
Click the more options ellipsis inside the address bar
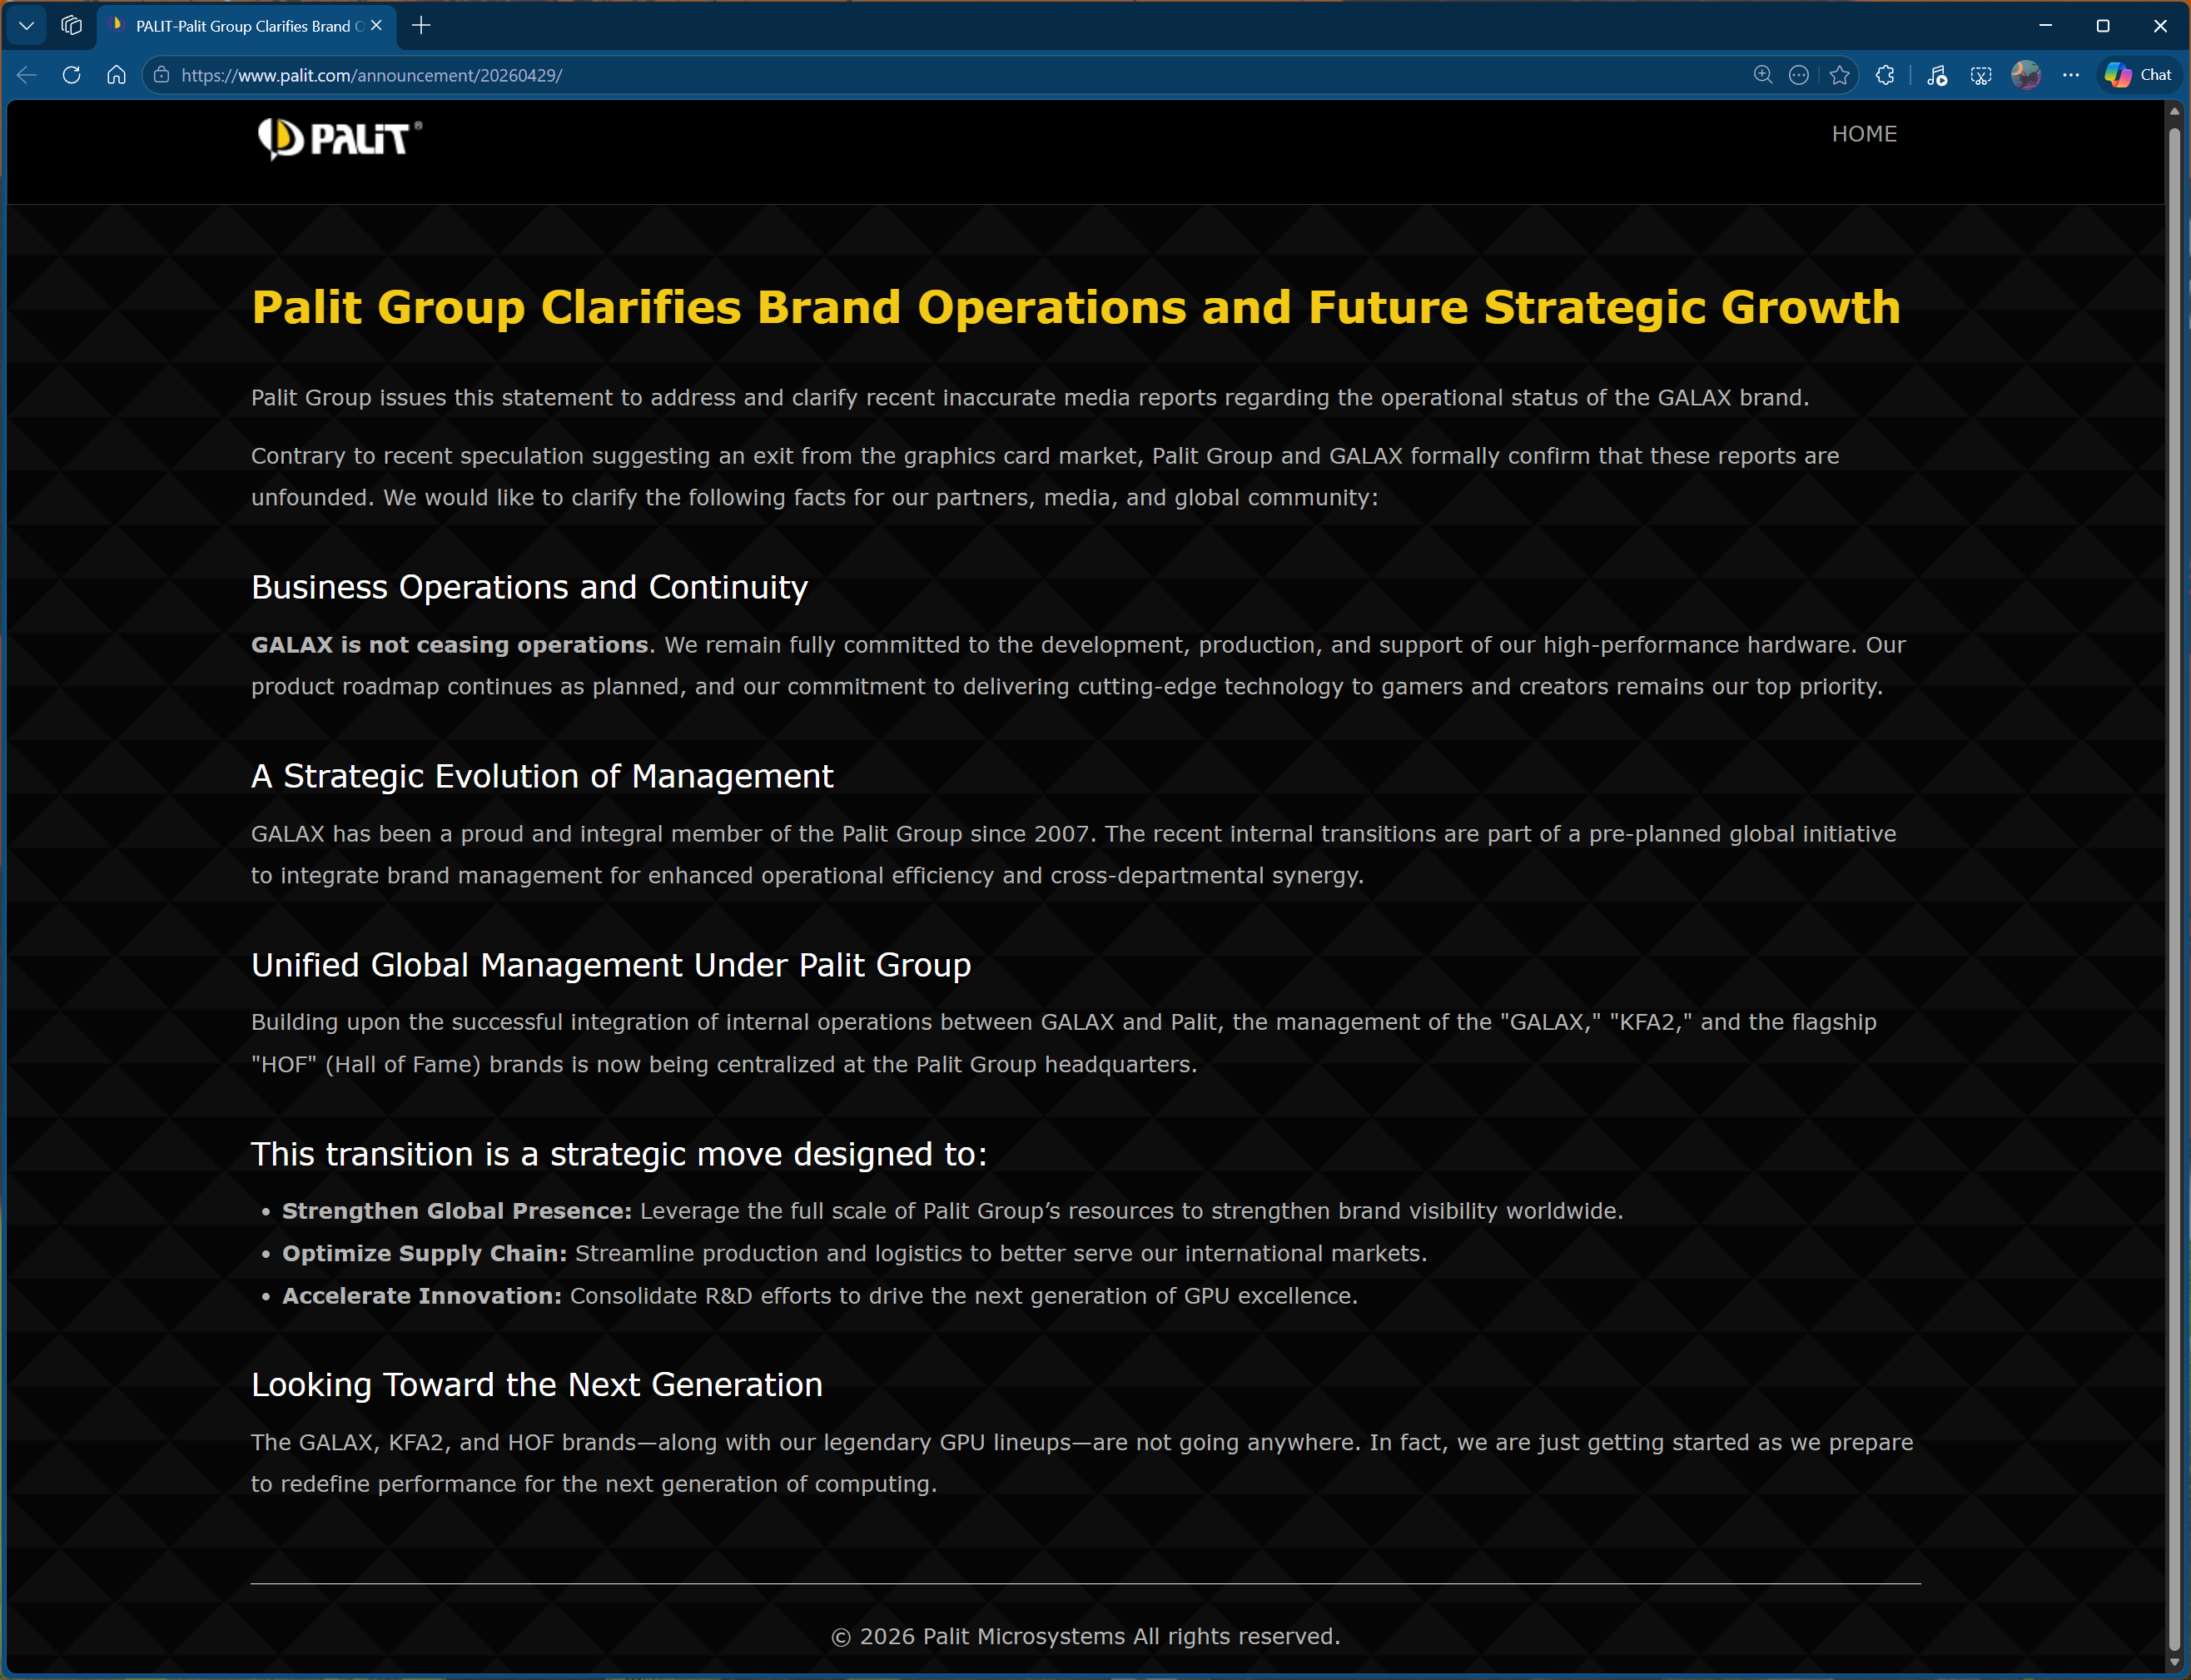point(1799,74)
